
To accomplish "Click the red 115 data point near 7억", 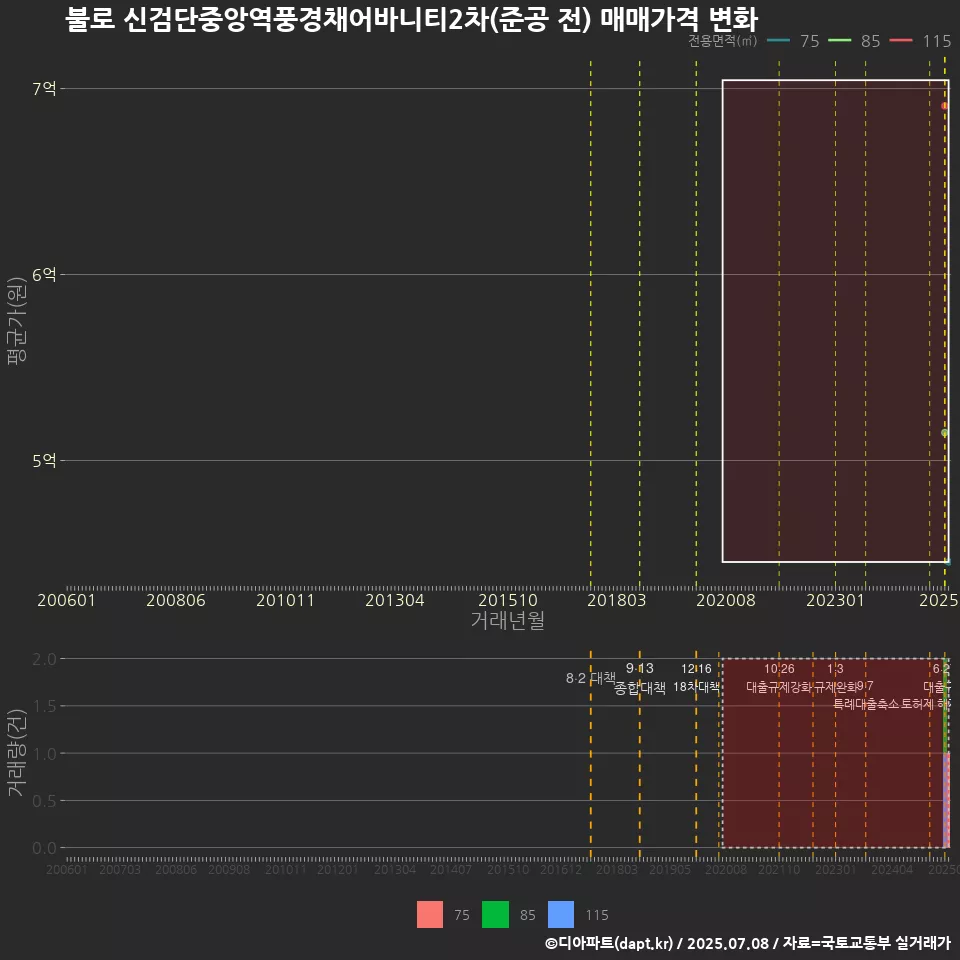I will pyautogui.click(x=945, y=106).
